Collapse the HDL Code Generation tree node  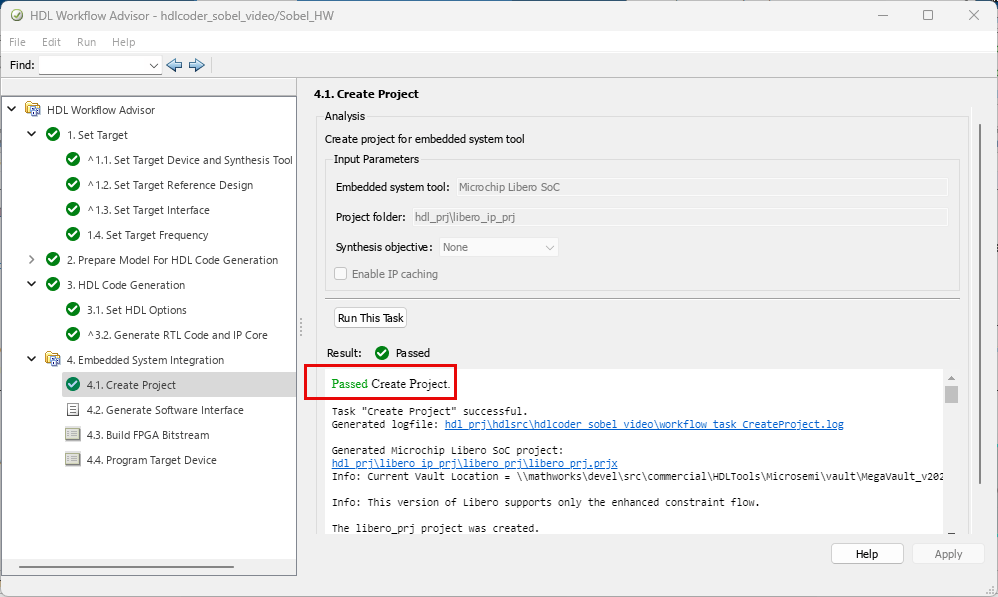point(32,285)
